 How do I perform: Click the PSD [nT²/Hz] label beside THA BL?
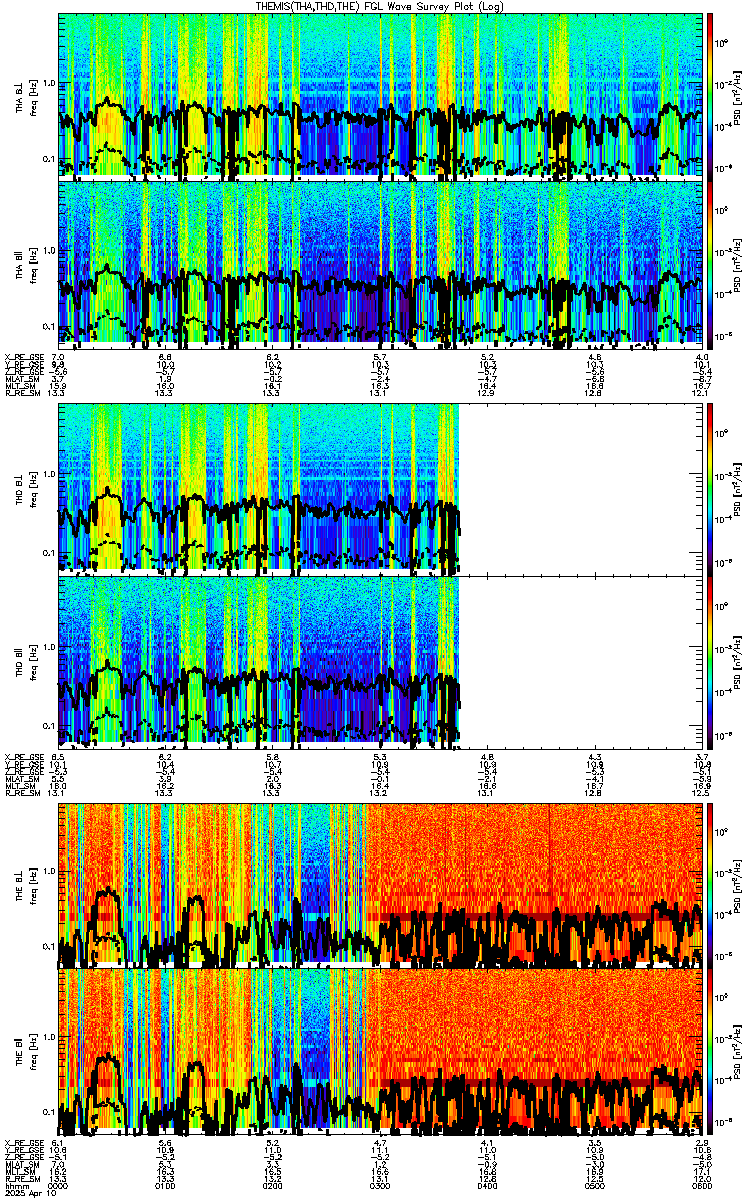[x=738, y=96]
